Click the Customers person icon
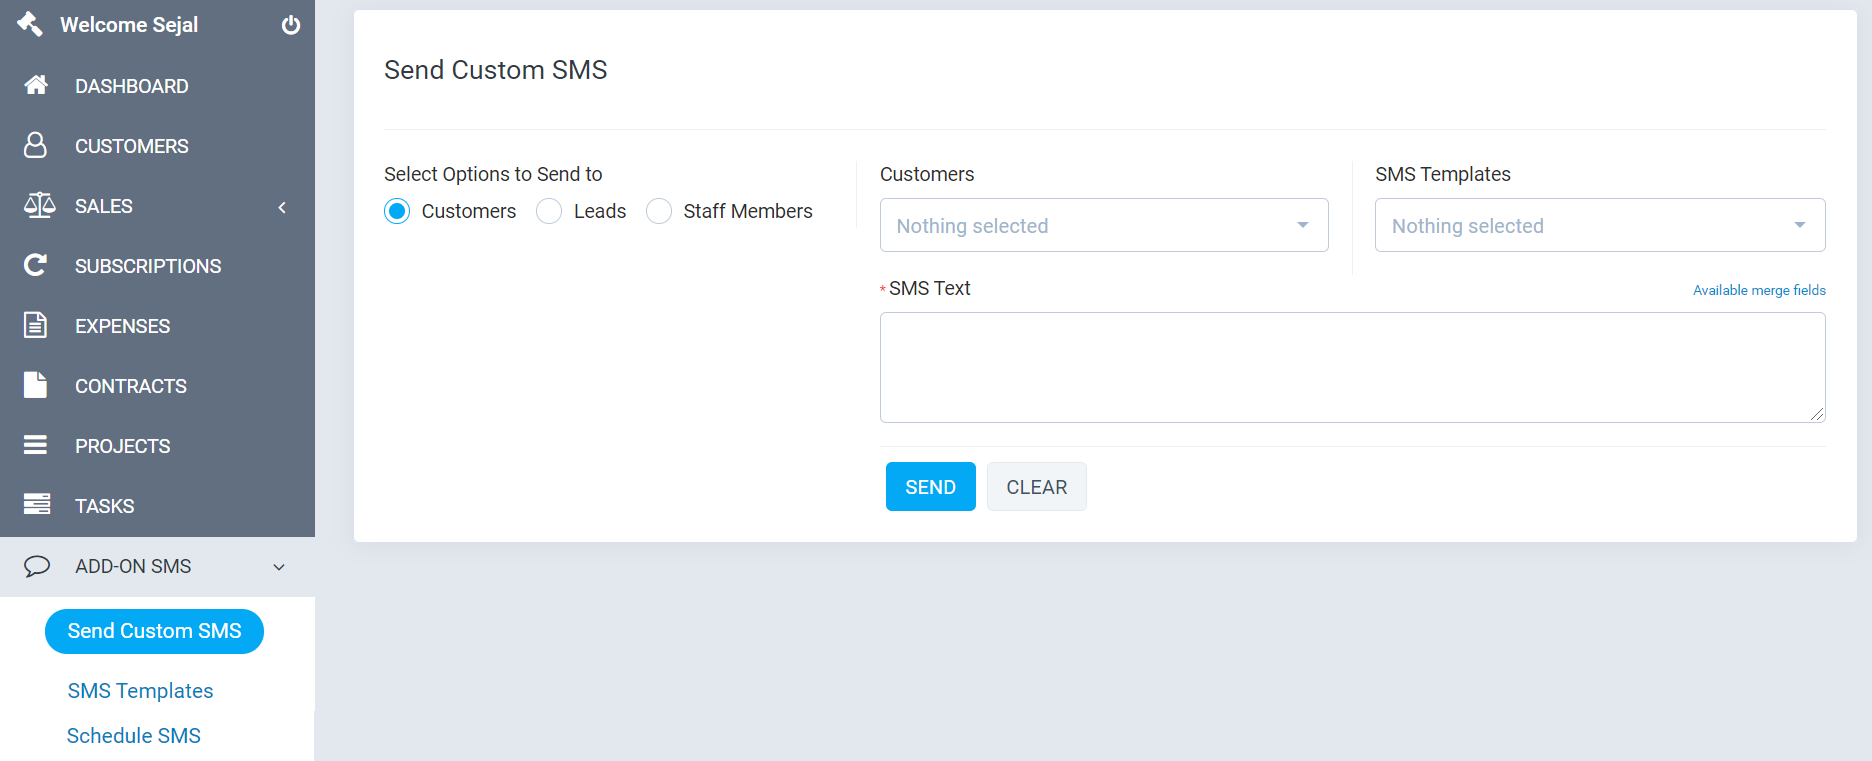 (x=36, y=145)
